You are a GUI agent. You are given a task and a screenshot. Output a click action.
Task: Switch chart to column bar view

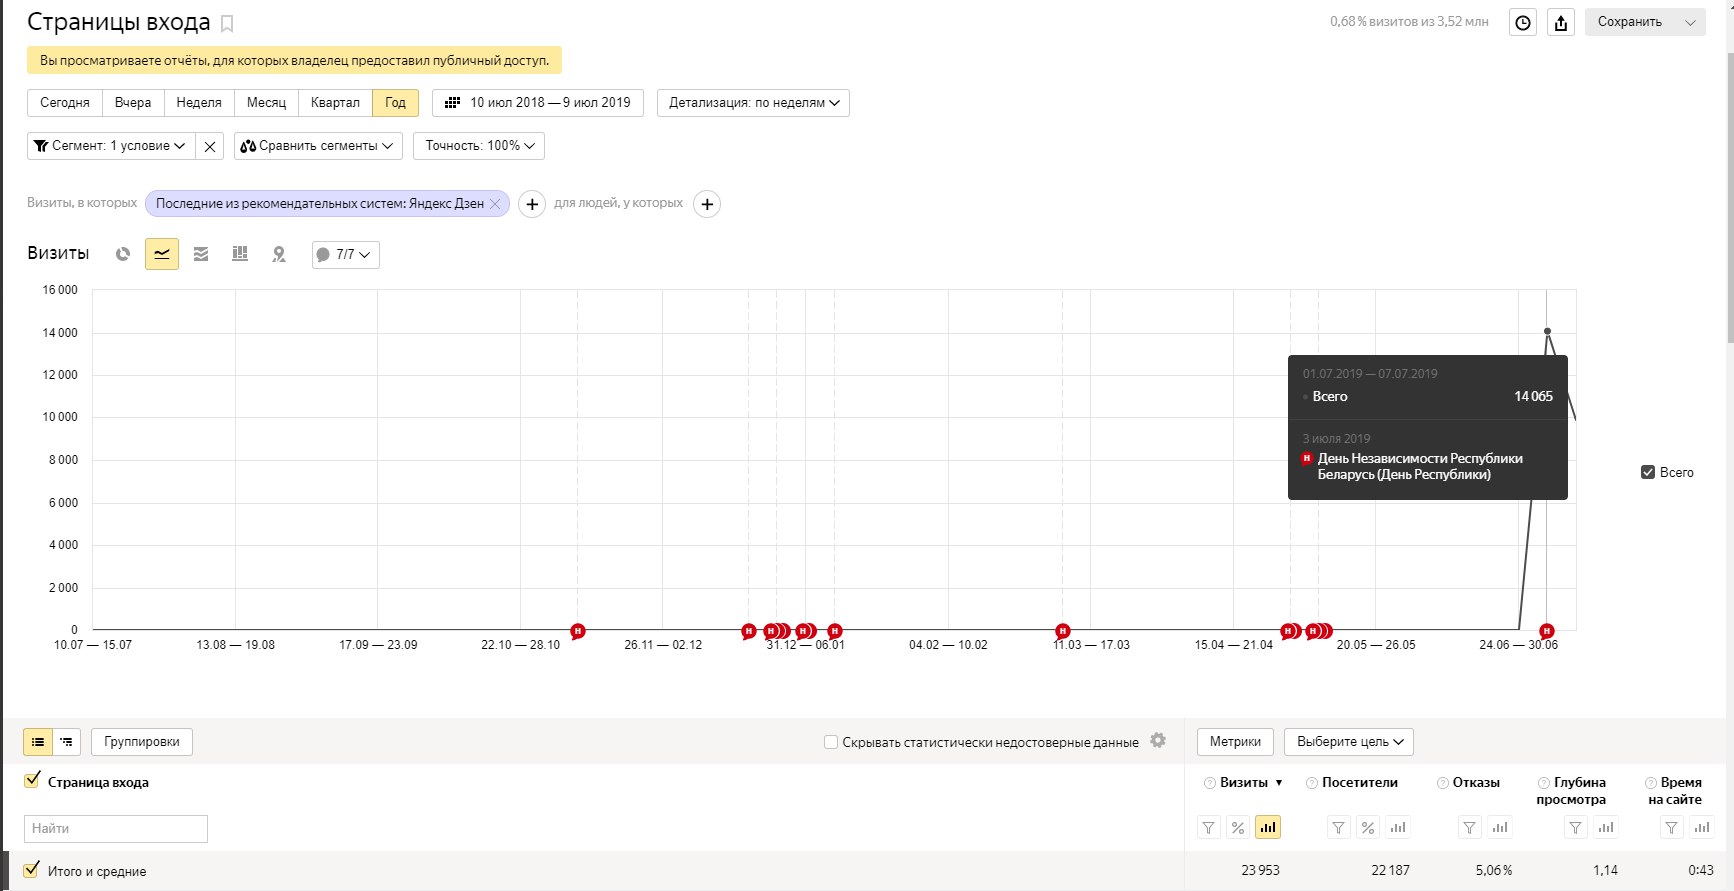pos(240,254)
